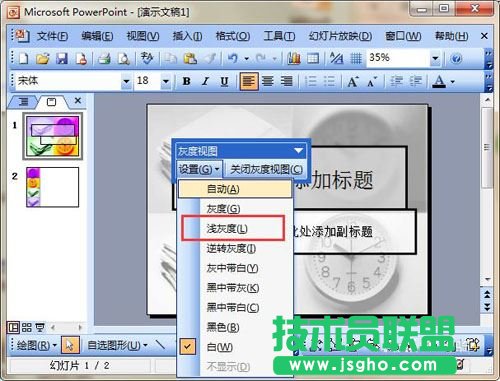Choose 黑色(B) black option
The image size is (500, 381).
[x=235, y=327]
